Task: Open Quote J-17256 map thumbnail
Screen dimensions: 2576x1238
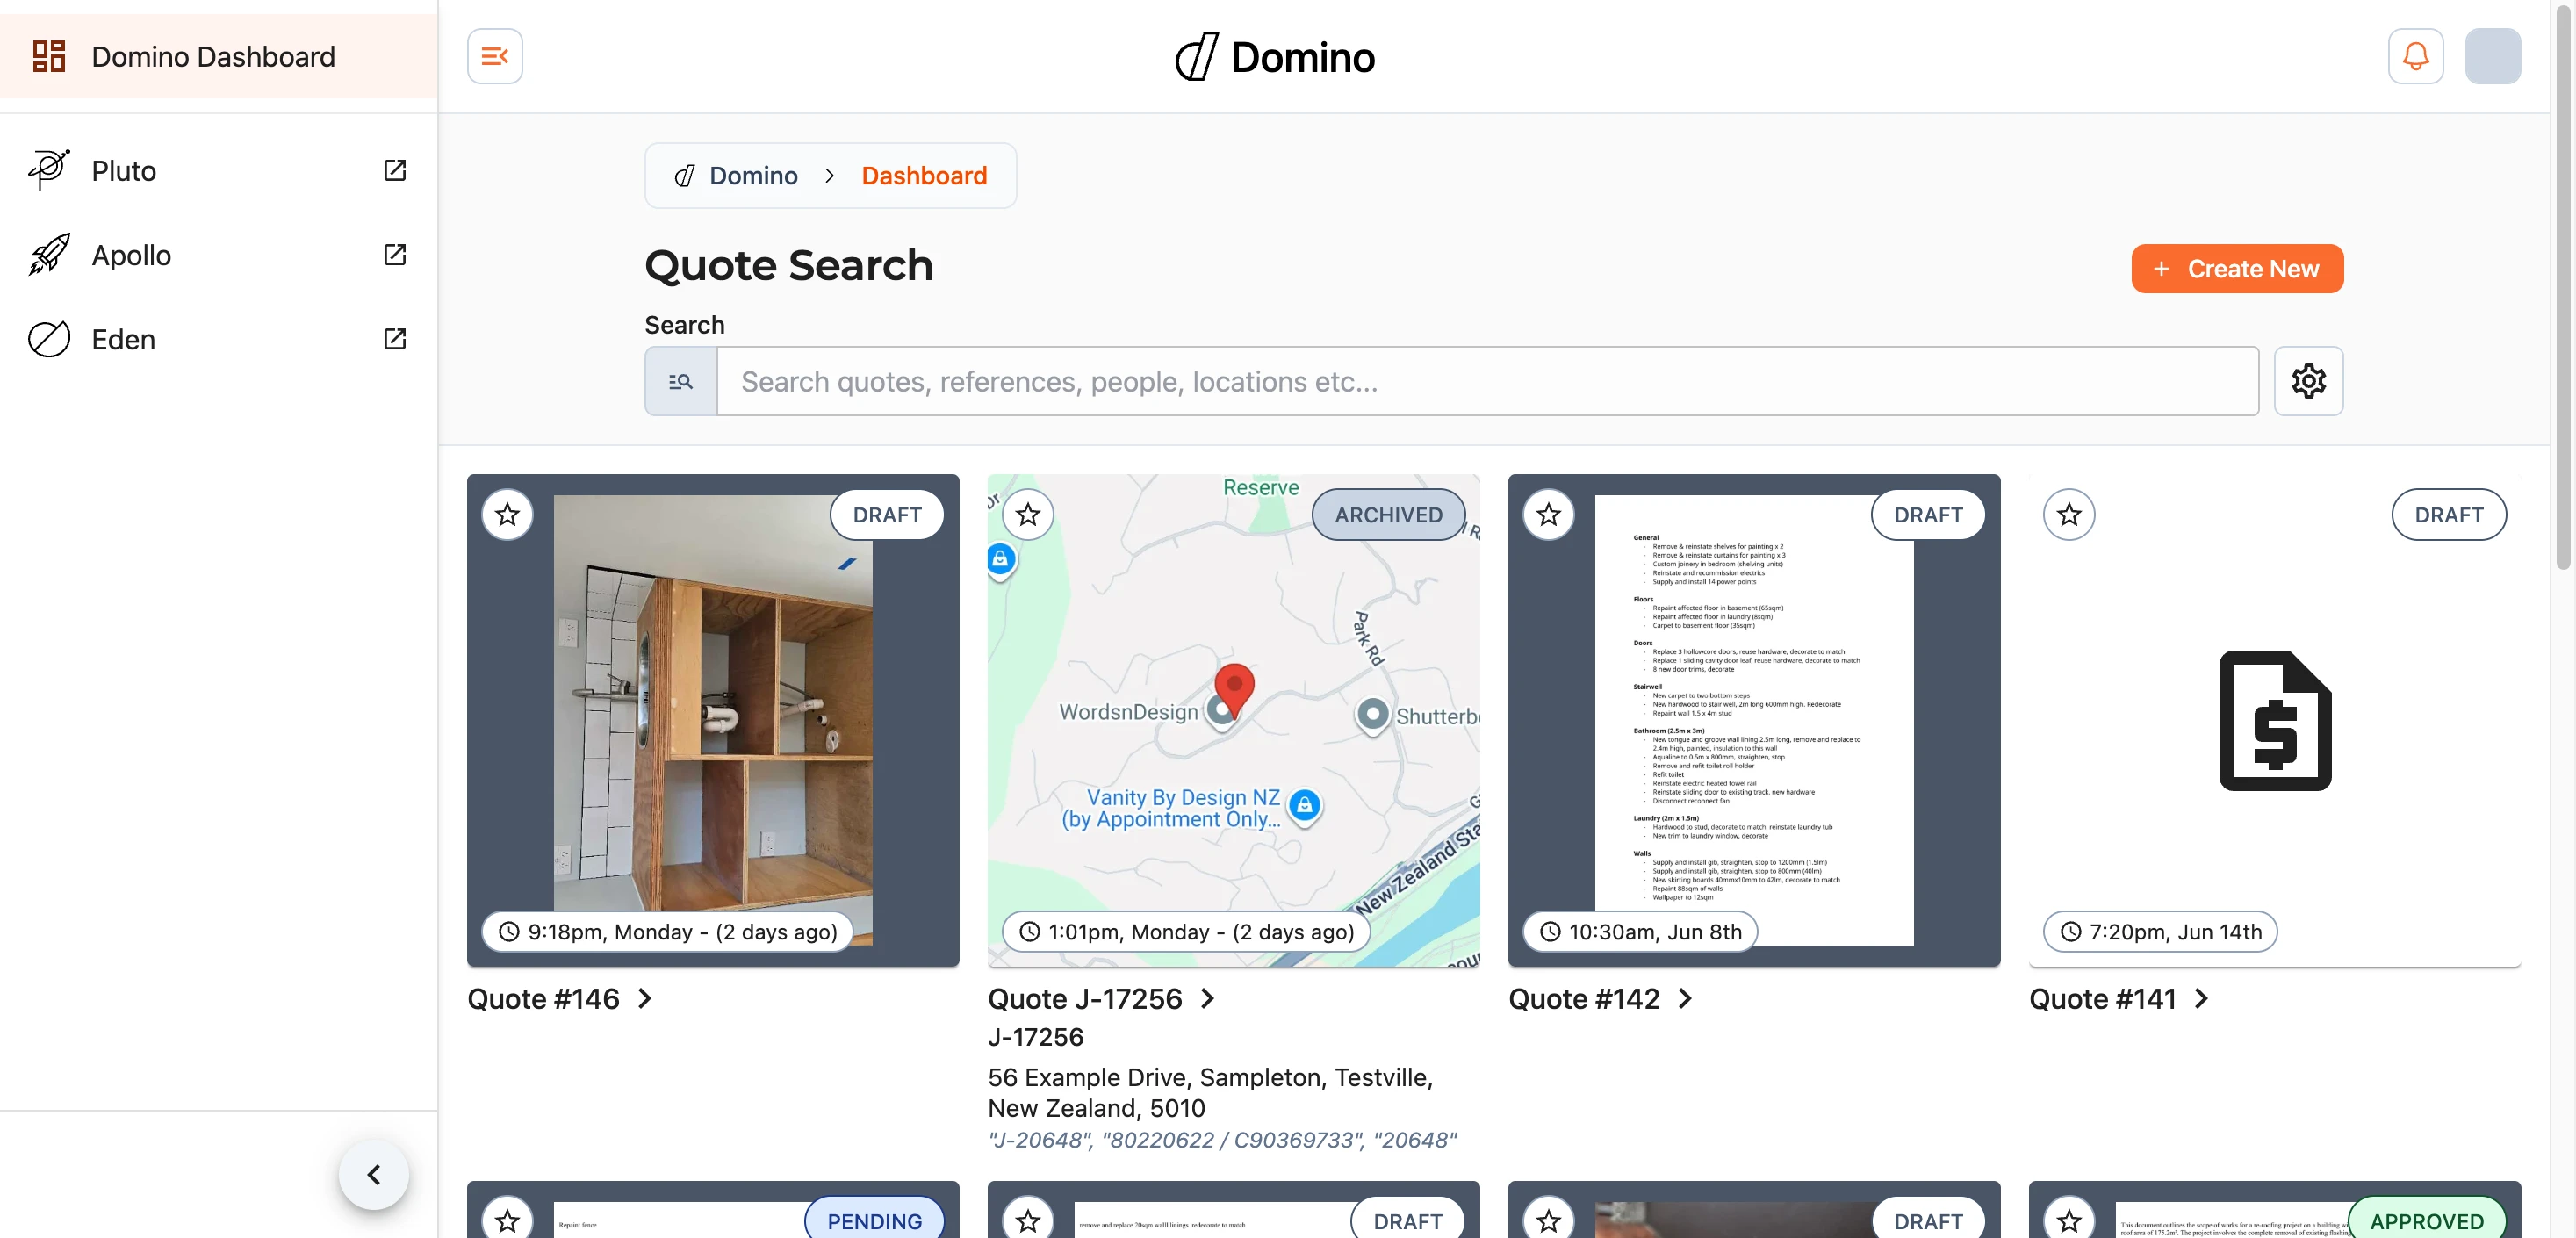Action: pyautogui.click(x=1233, y=719)
